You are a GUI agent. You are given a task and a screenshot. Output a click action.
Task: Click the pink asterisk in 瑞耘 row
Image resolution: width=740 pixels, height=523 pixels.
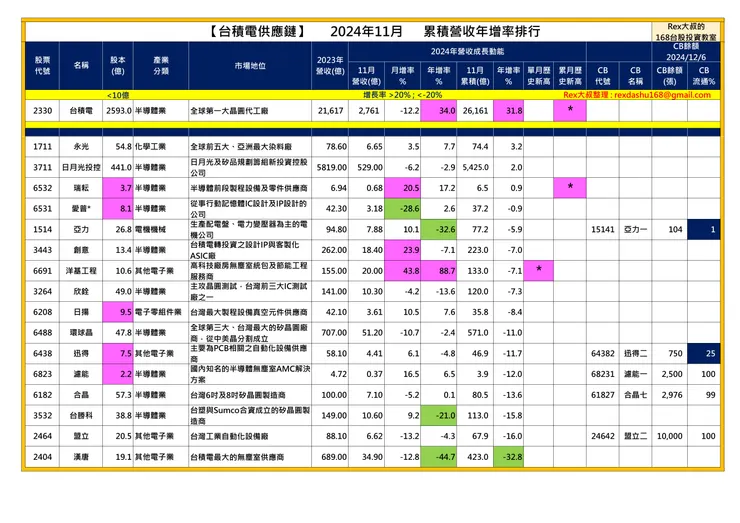tap(570, 188)
